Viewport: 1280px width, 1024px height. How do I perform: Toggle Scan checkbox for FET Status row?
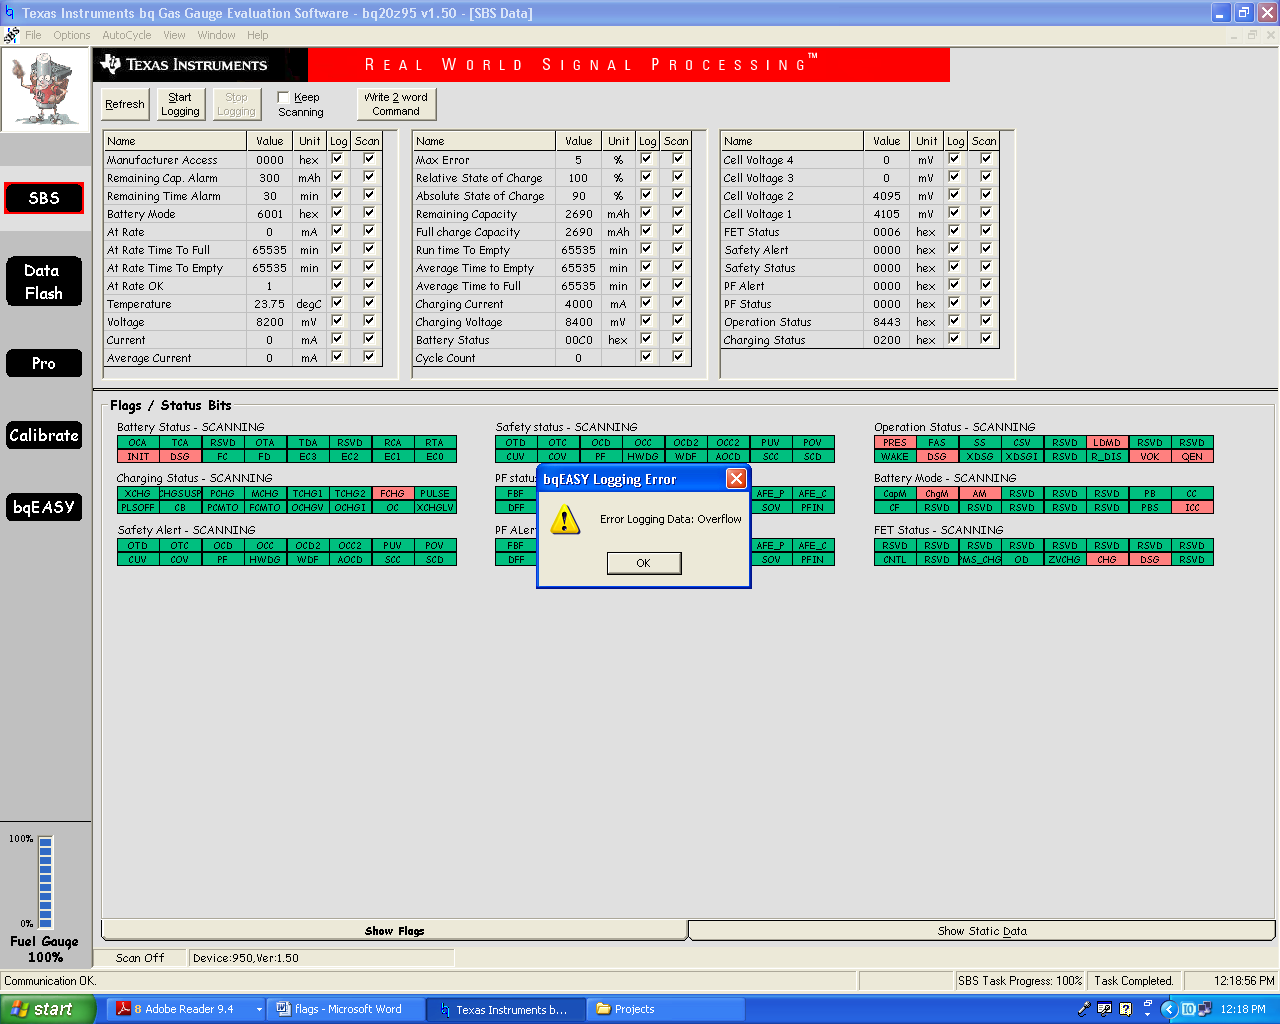pos(986,231)
